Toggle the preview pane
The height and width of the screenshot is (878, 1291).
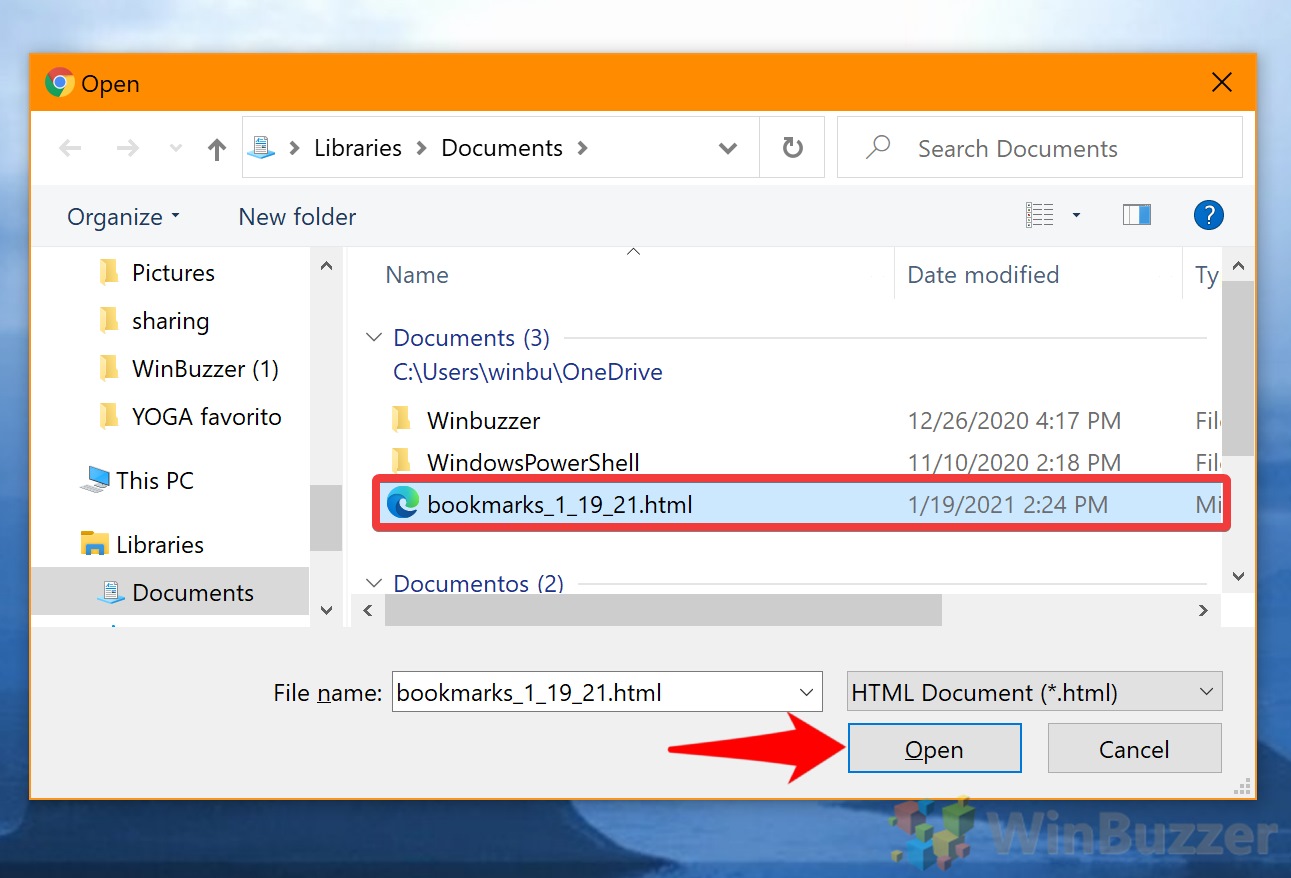[1136, 214]
